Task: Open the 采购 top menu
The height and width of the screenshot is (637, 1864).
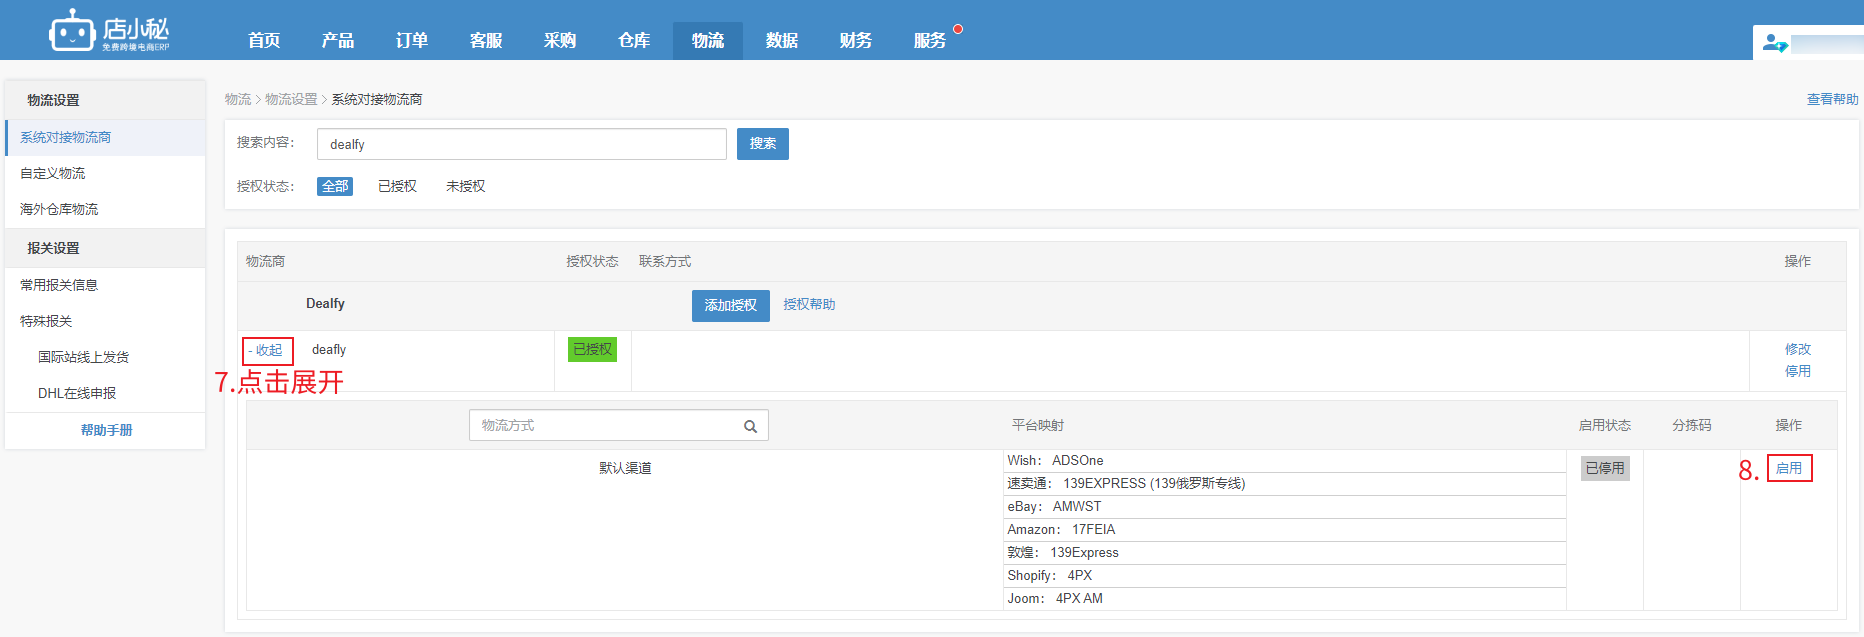Action: pyautogui.click(x=560, y=40)
